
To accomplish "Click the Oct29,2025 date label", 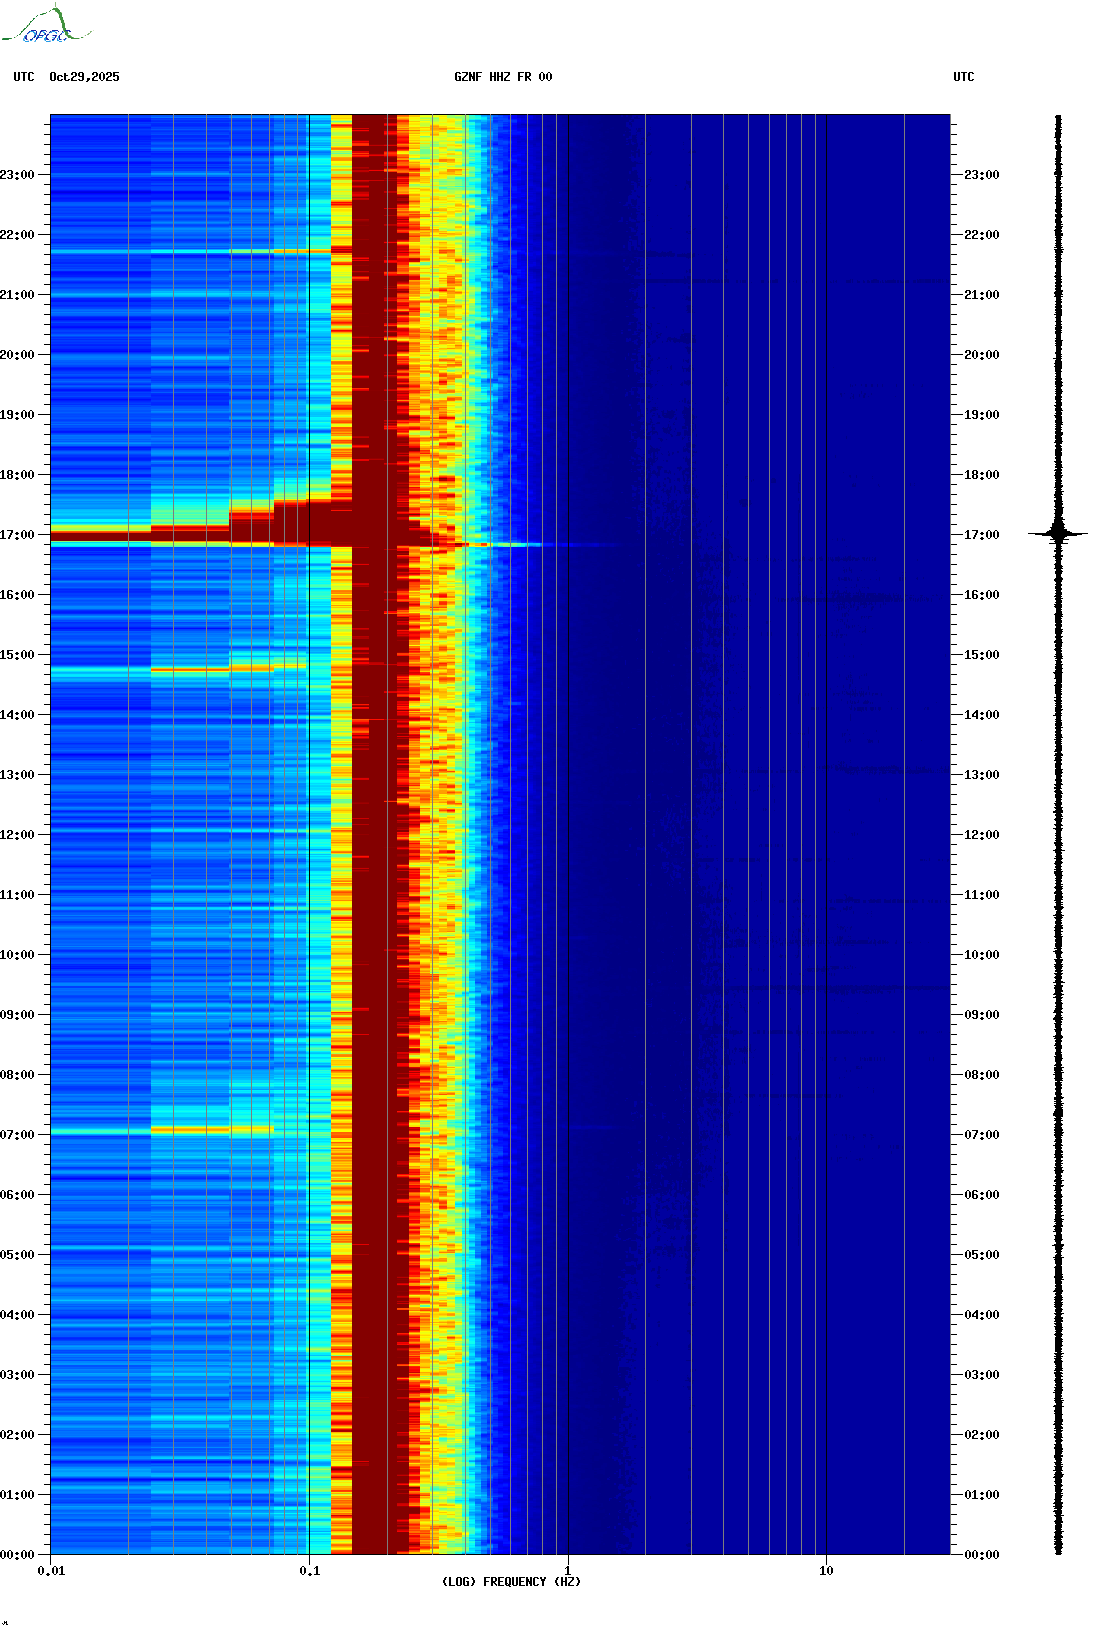I will (84, 77).
